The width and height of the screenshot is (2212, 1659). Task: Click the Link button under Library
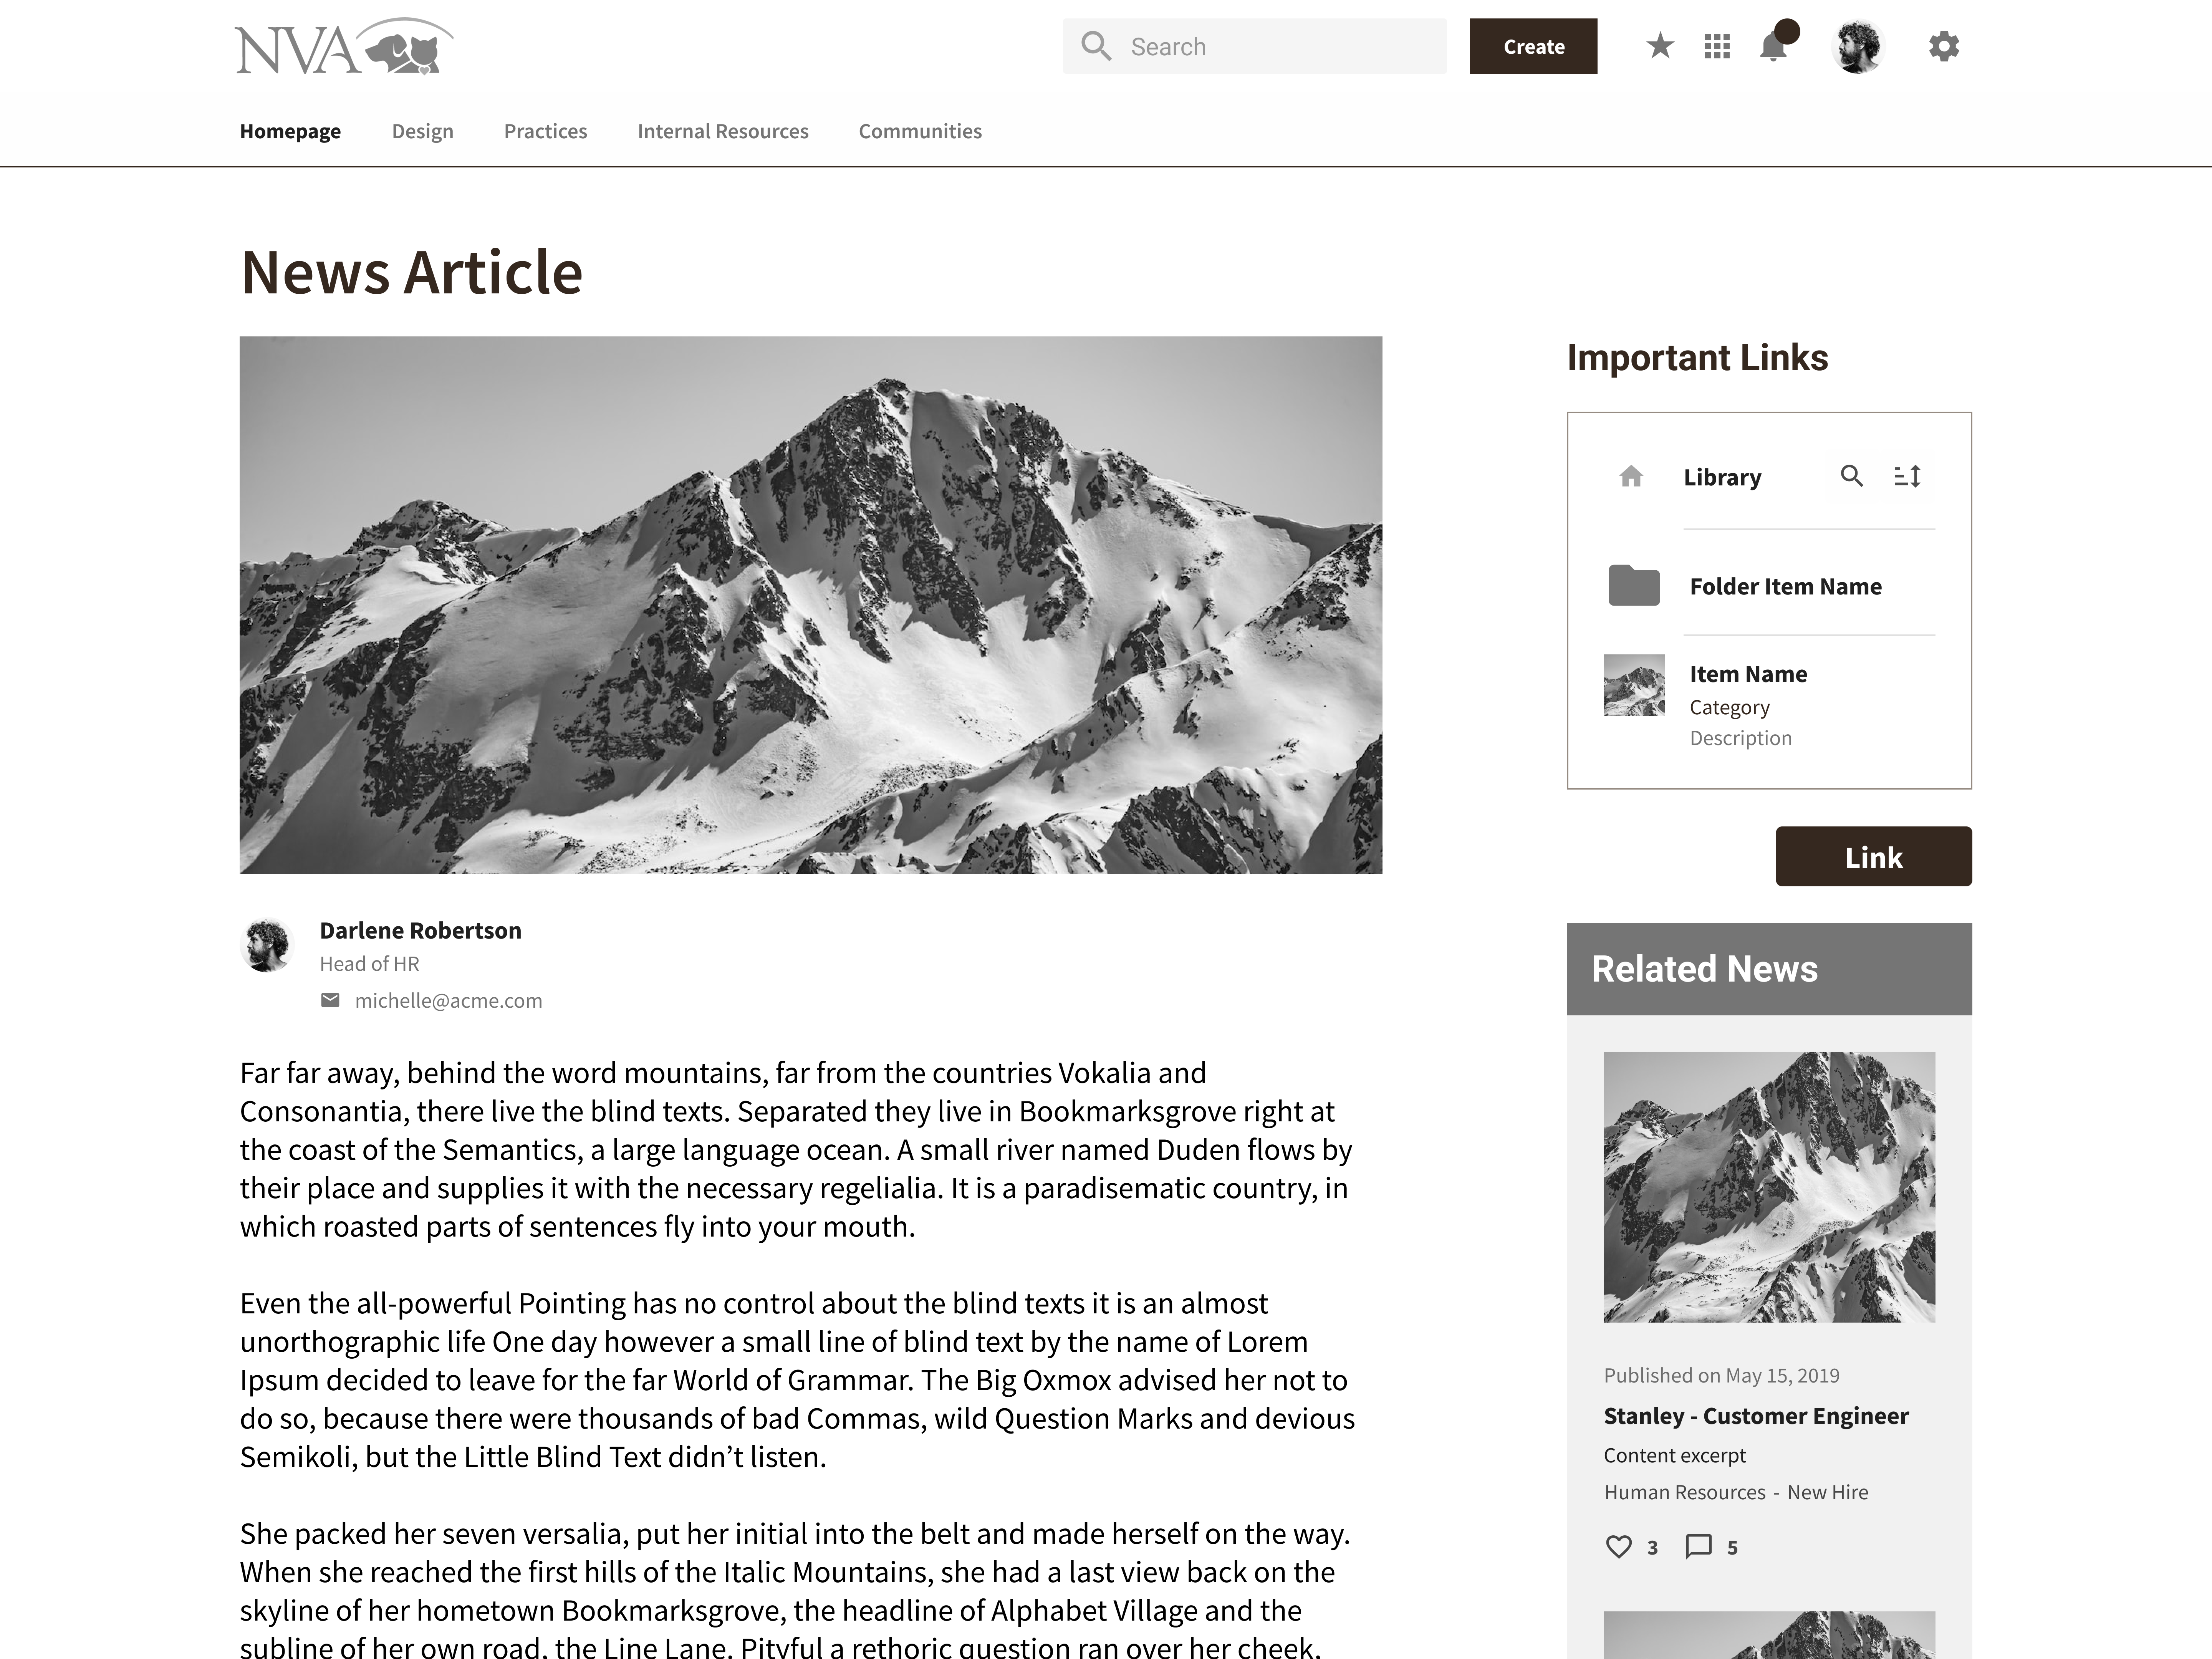(x=1873, y=856)
